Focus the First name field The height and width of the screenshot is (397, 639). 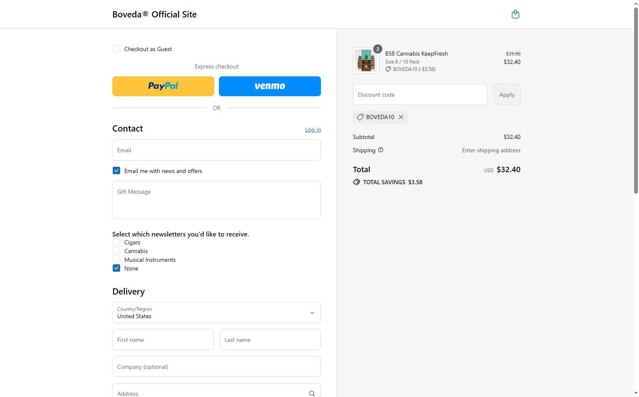pos(163,340)
